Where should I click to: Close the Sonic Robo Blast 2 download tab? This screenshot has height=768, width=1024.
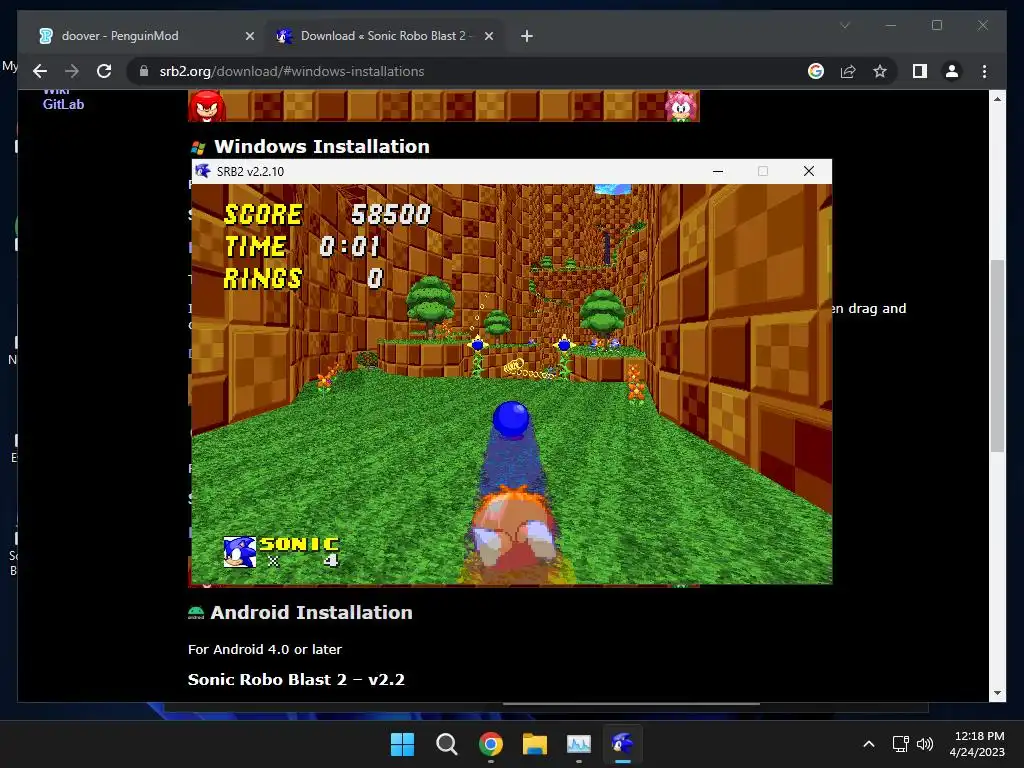tap(488, 36)
